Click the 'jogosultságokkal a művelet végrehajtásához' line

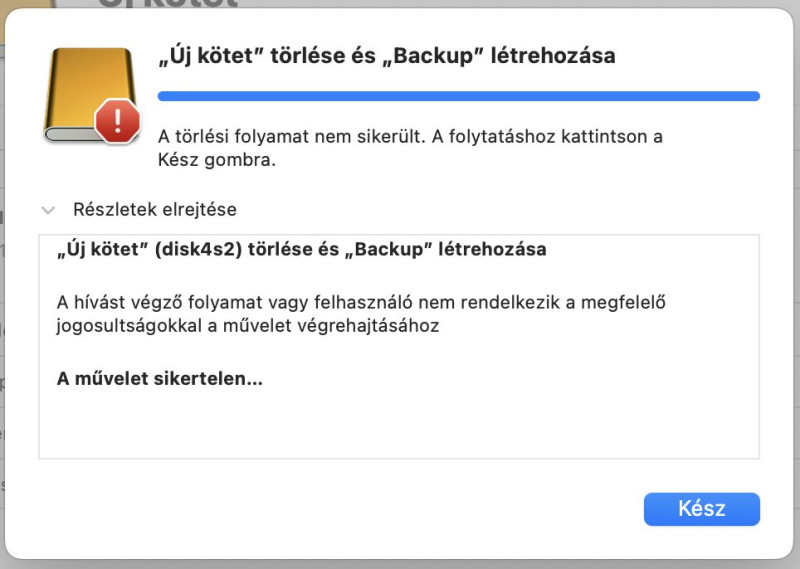[x=248, y=326]
